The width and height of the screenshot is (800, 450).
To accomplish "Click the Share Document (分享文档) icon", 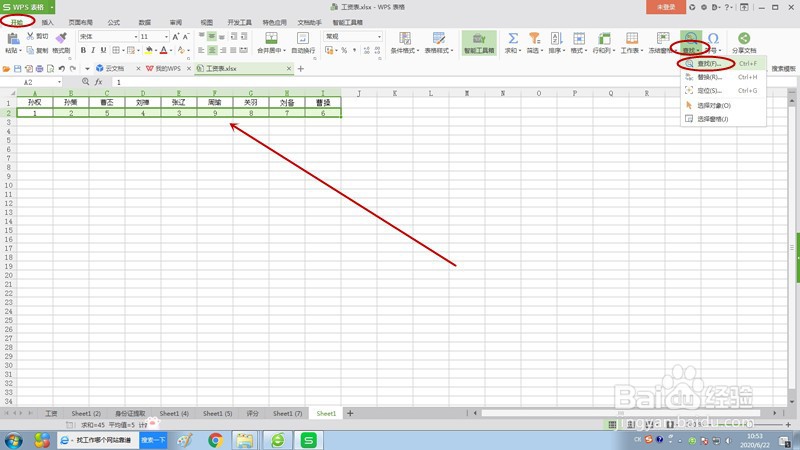I will [x=744, y=38].
